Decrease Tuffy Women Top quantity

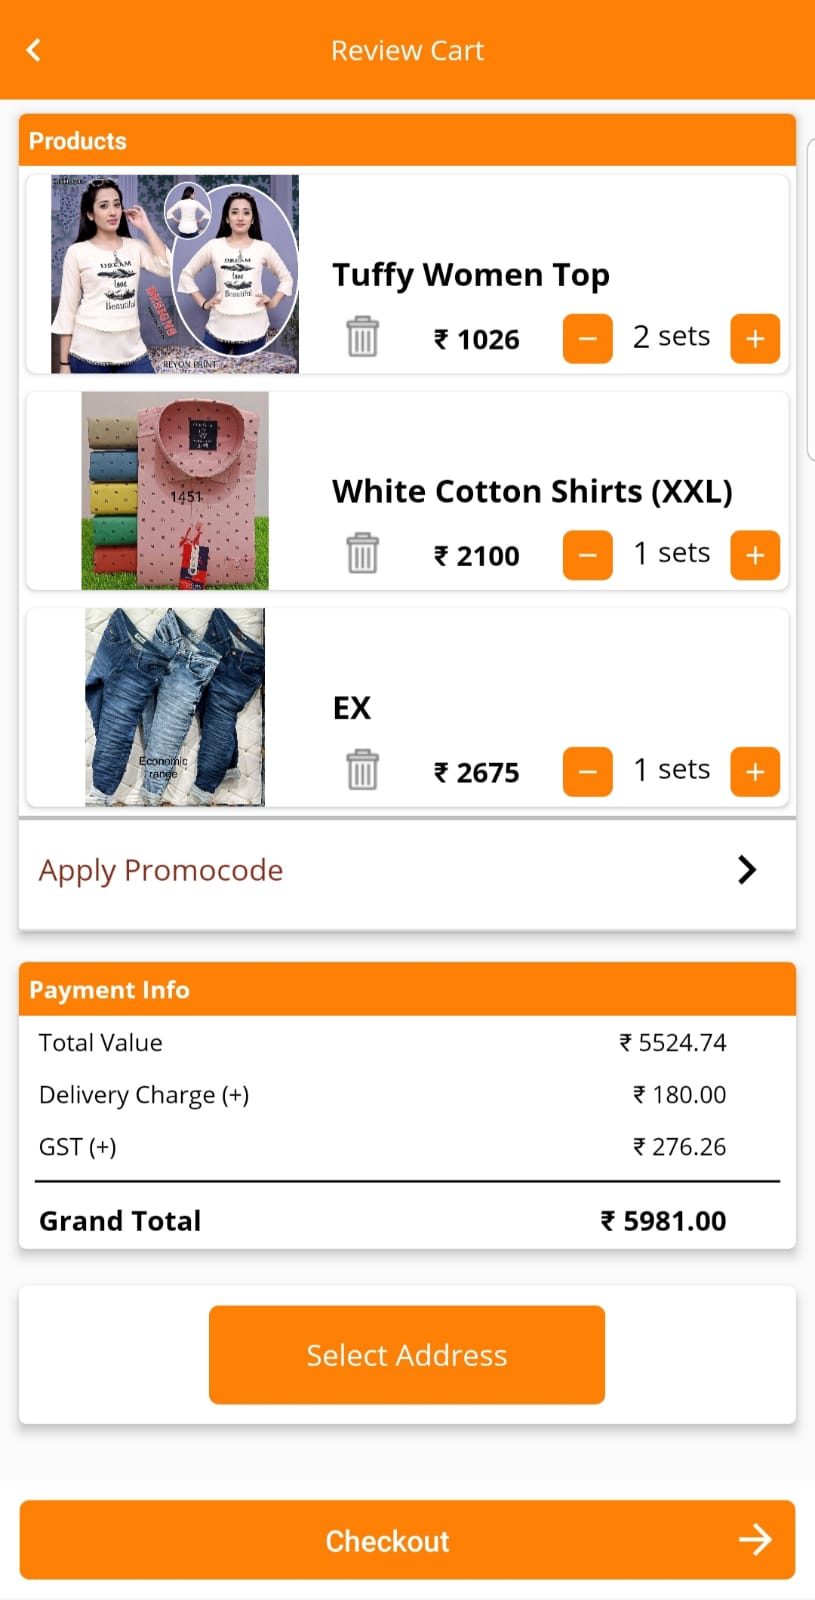[x=588, y=338]
